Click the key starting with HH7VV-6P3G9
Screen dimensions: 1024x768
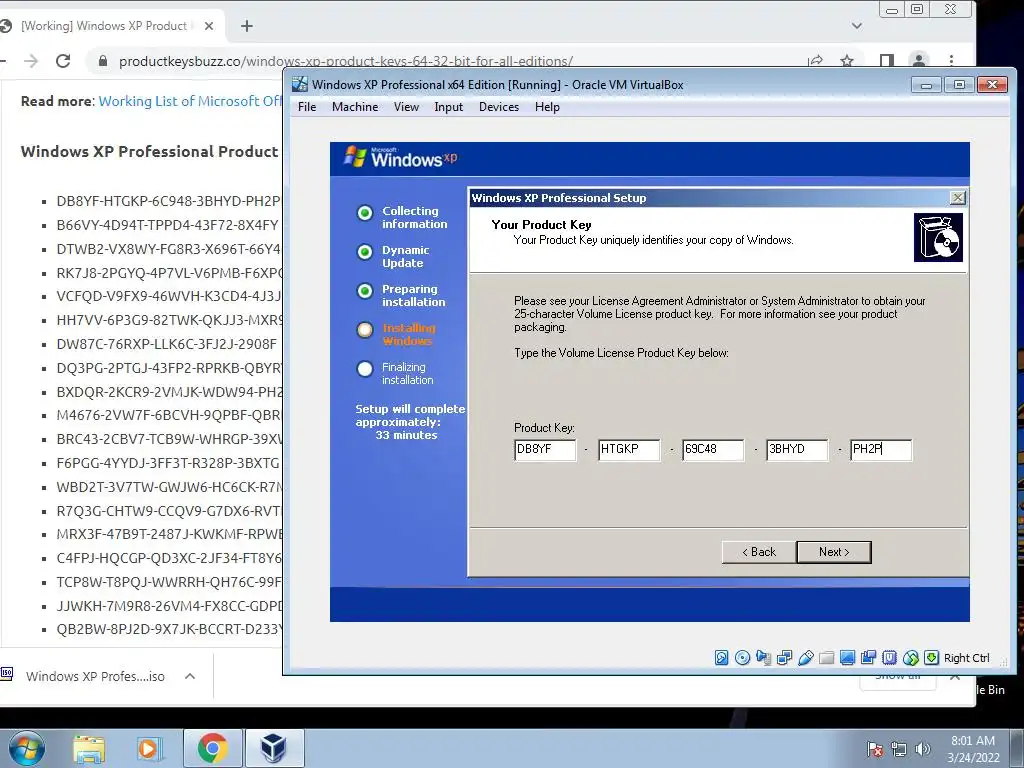(169, 320)
